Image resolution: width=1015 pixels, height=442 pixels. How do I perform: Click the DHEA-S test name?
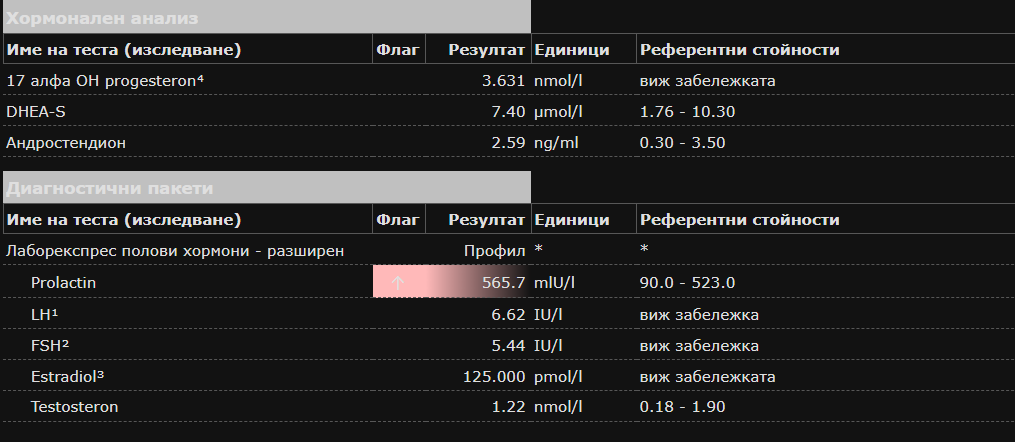click(x=36, y=111)
